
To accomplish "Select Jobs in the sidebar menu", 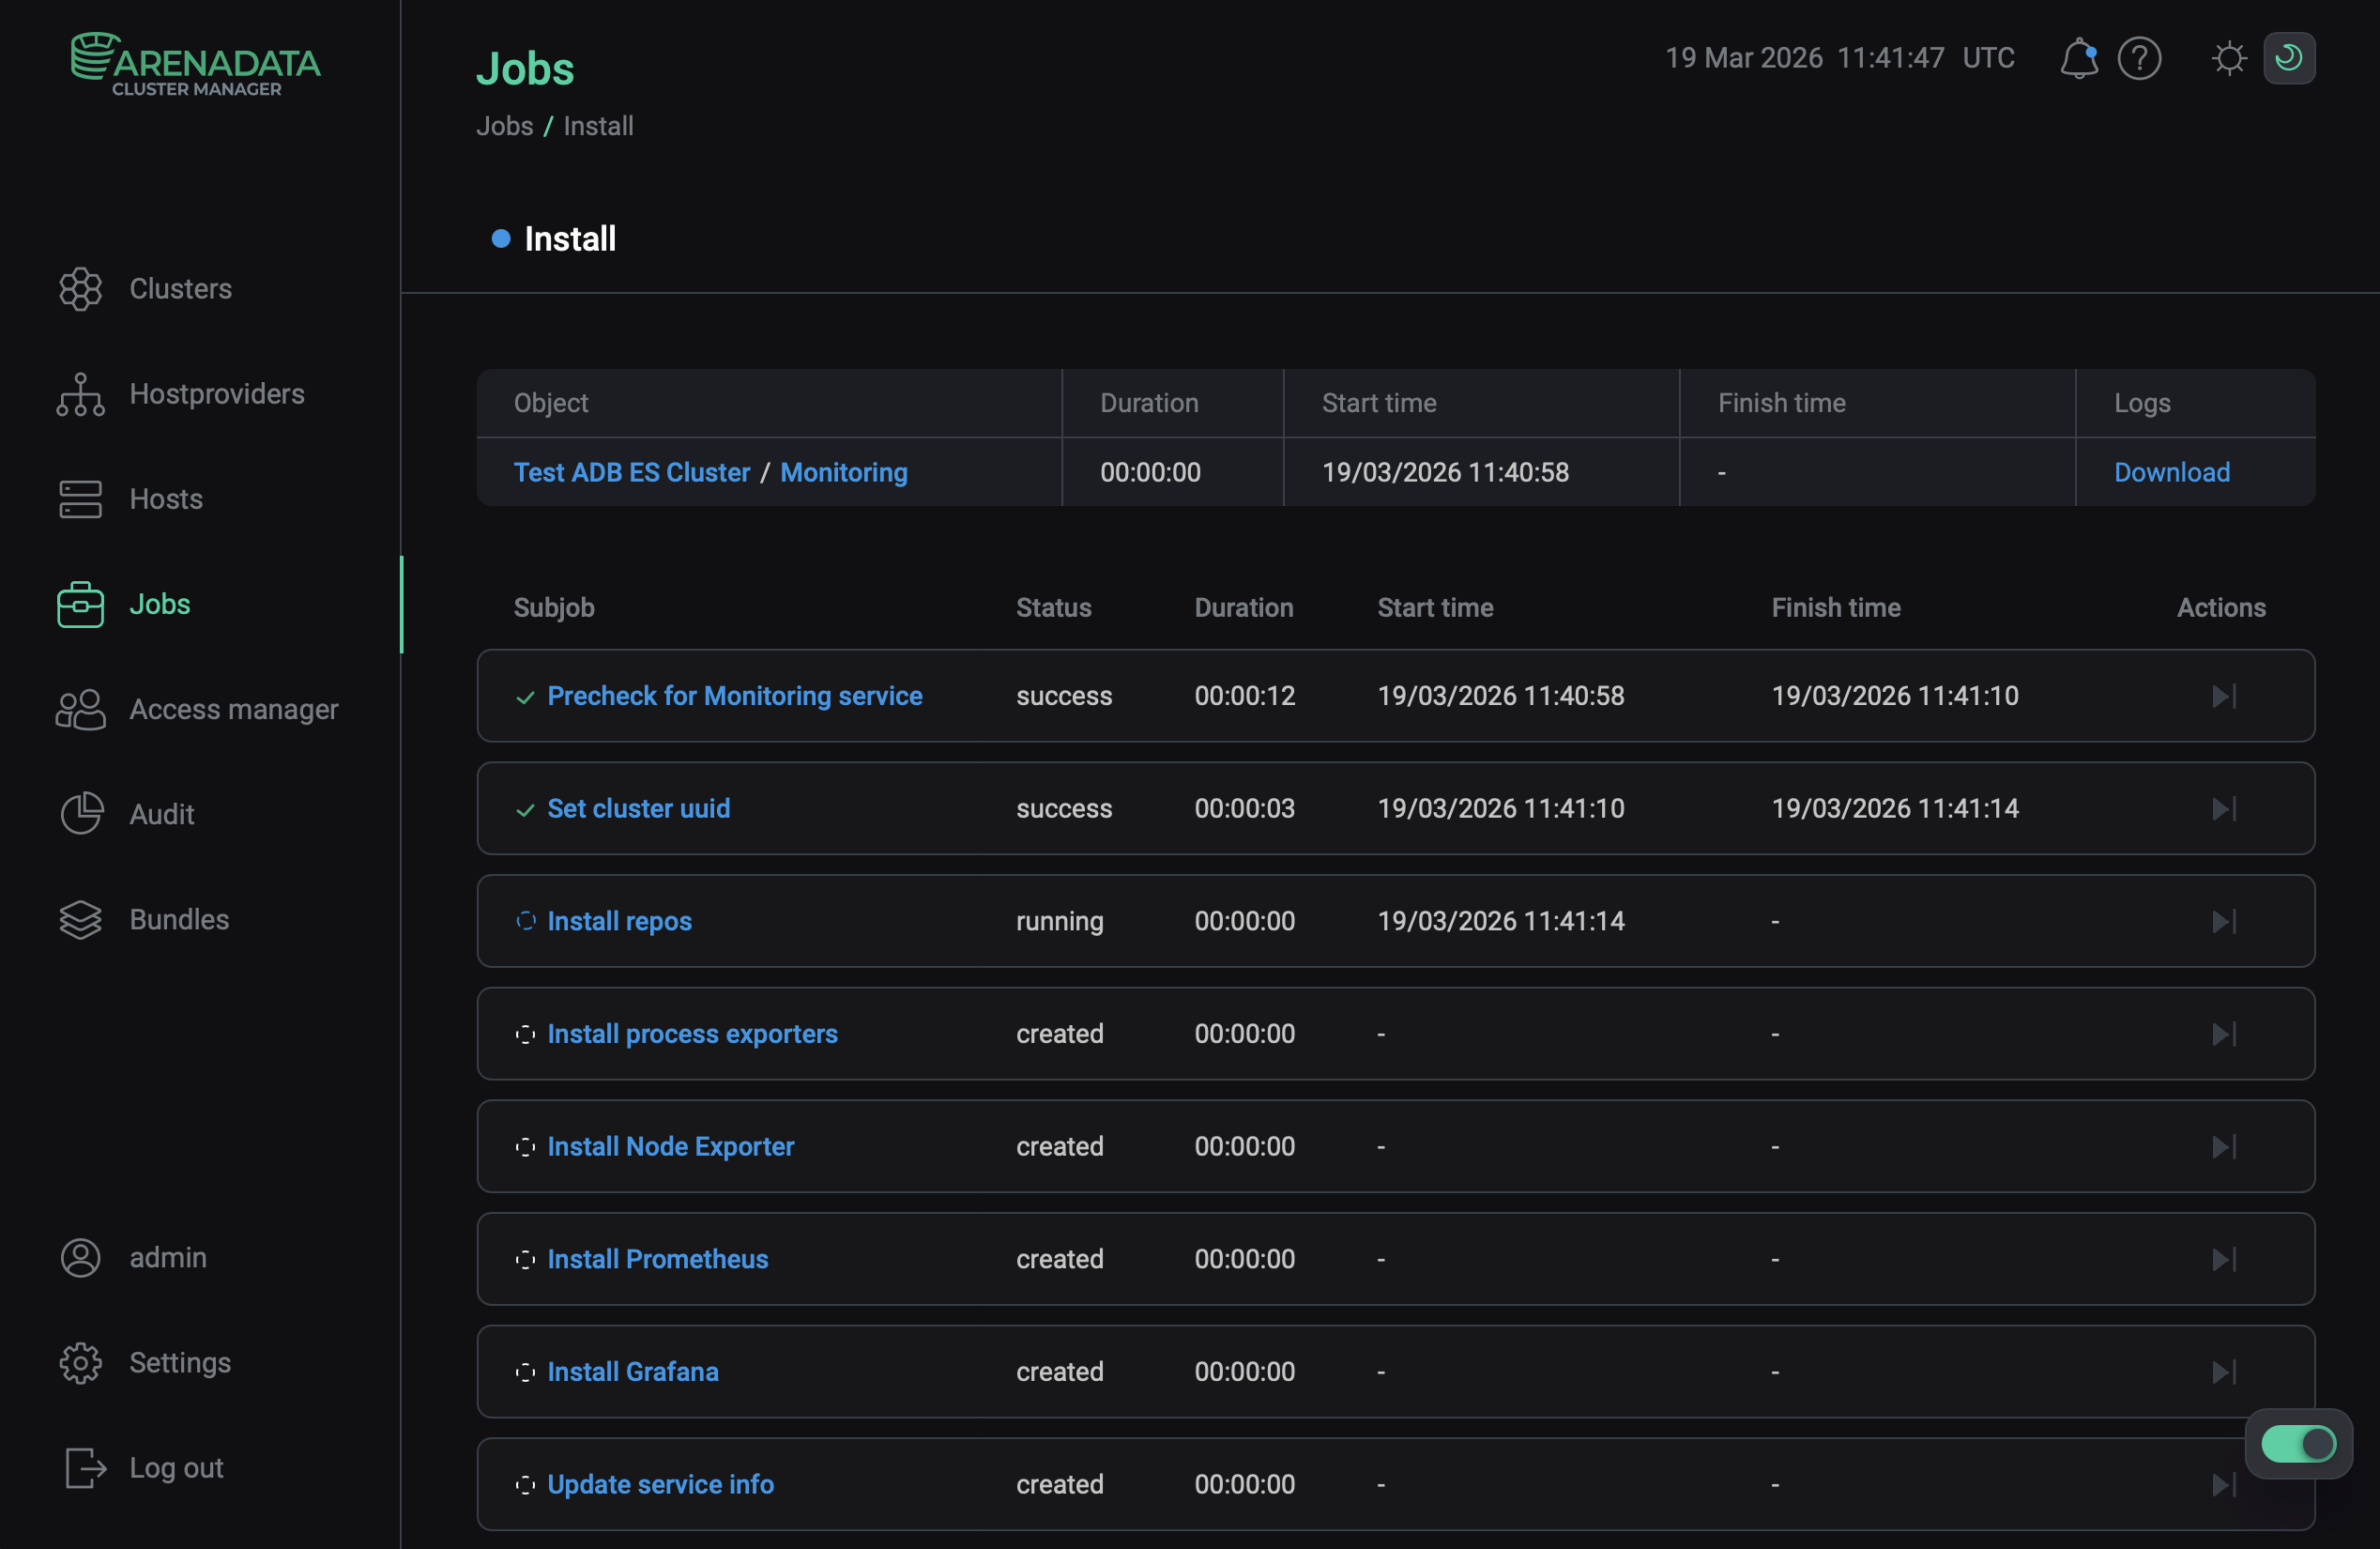I will (159, 603).
